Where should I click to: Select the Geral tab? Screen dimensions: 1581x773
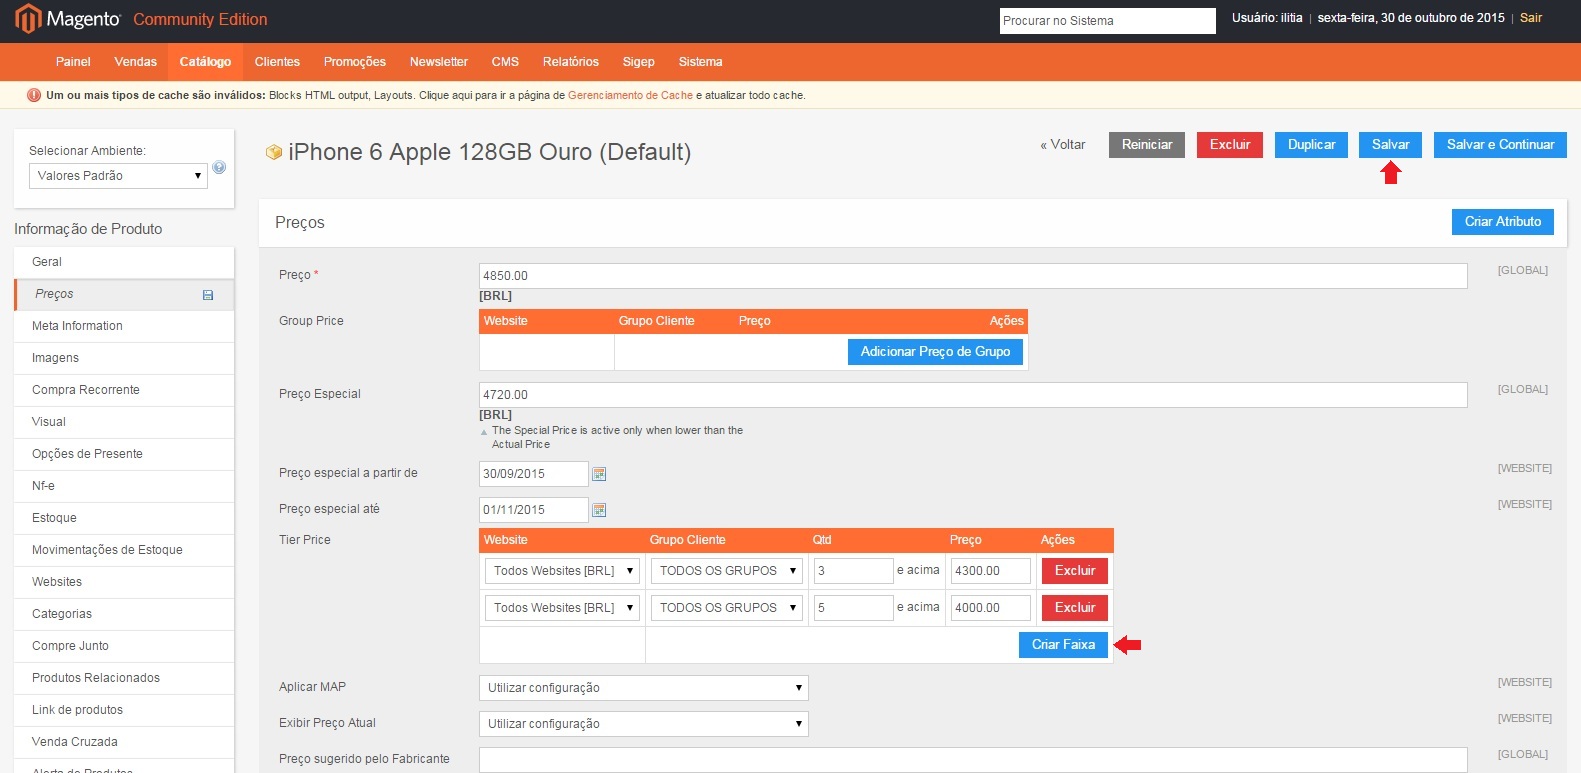[124, 262]
